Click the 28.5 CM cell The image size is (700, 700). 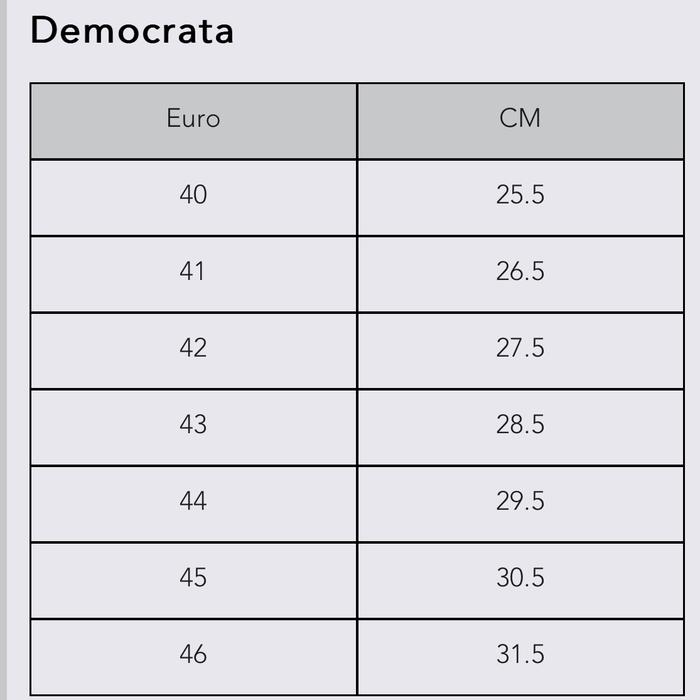coord(520,424)
